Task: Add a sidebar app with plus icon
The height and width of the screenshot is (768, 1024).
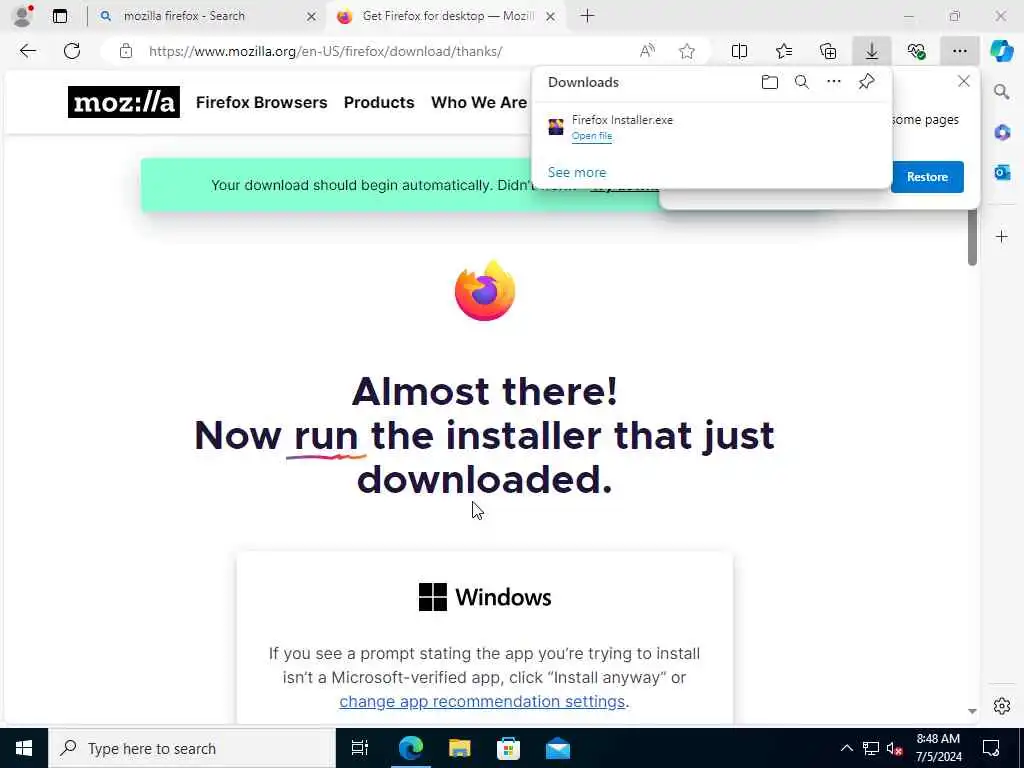Action: coord(1002,236)
